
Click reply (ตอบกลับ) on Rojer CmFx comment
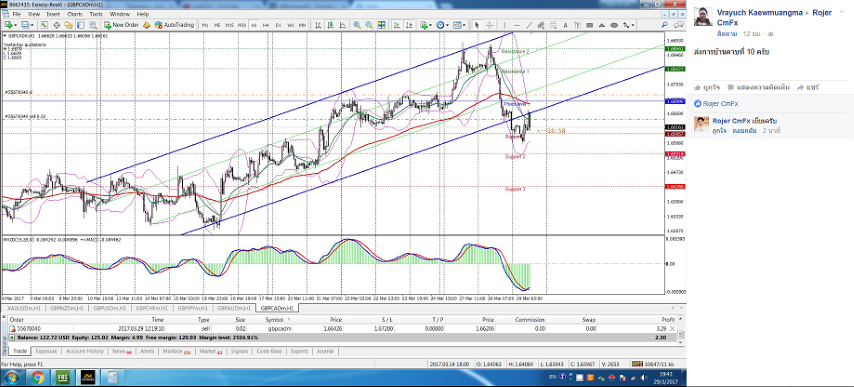pos(745,131)
